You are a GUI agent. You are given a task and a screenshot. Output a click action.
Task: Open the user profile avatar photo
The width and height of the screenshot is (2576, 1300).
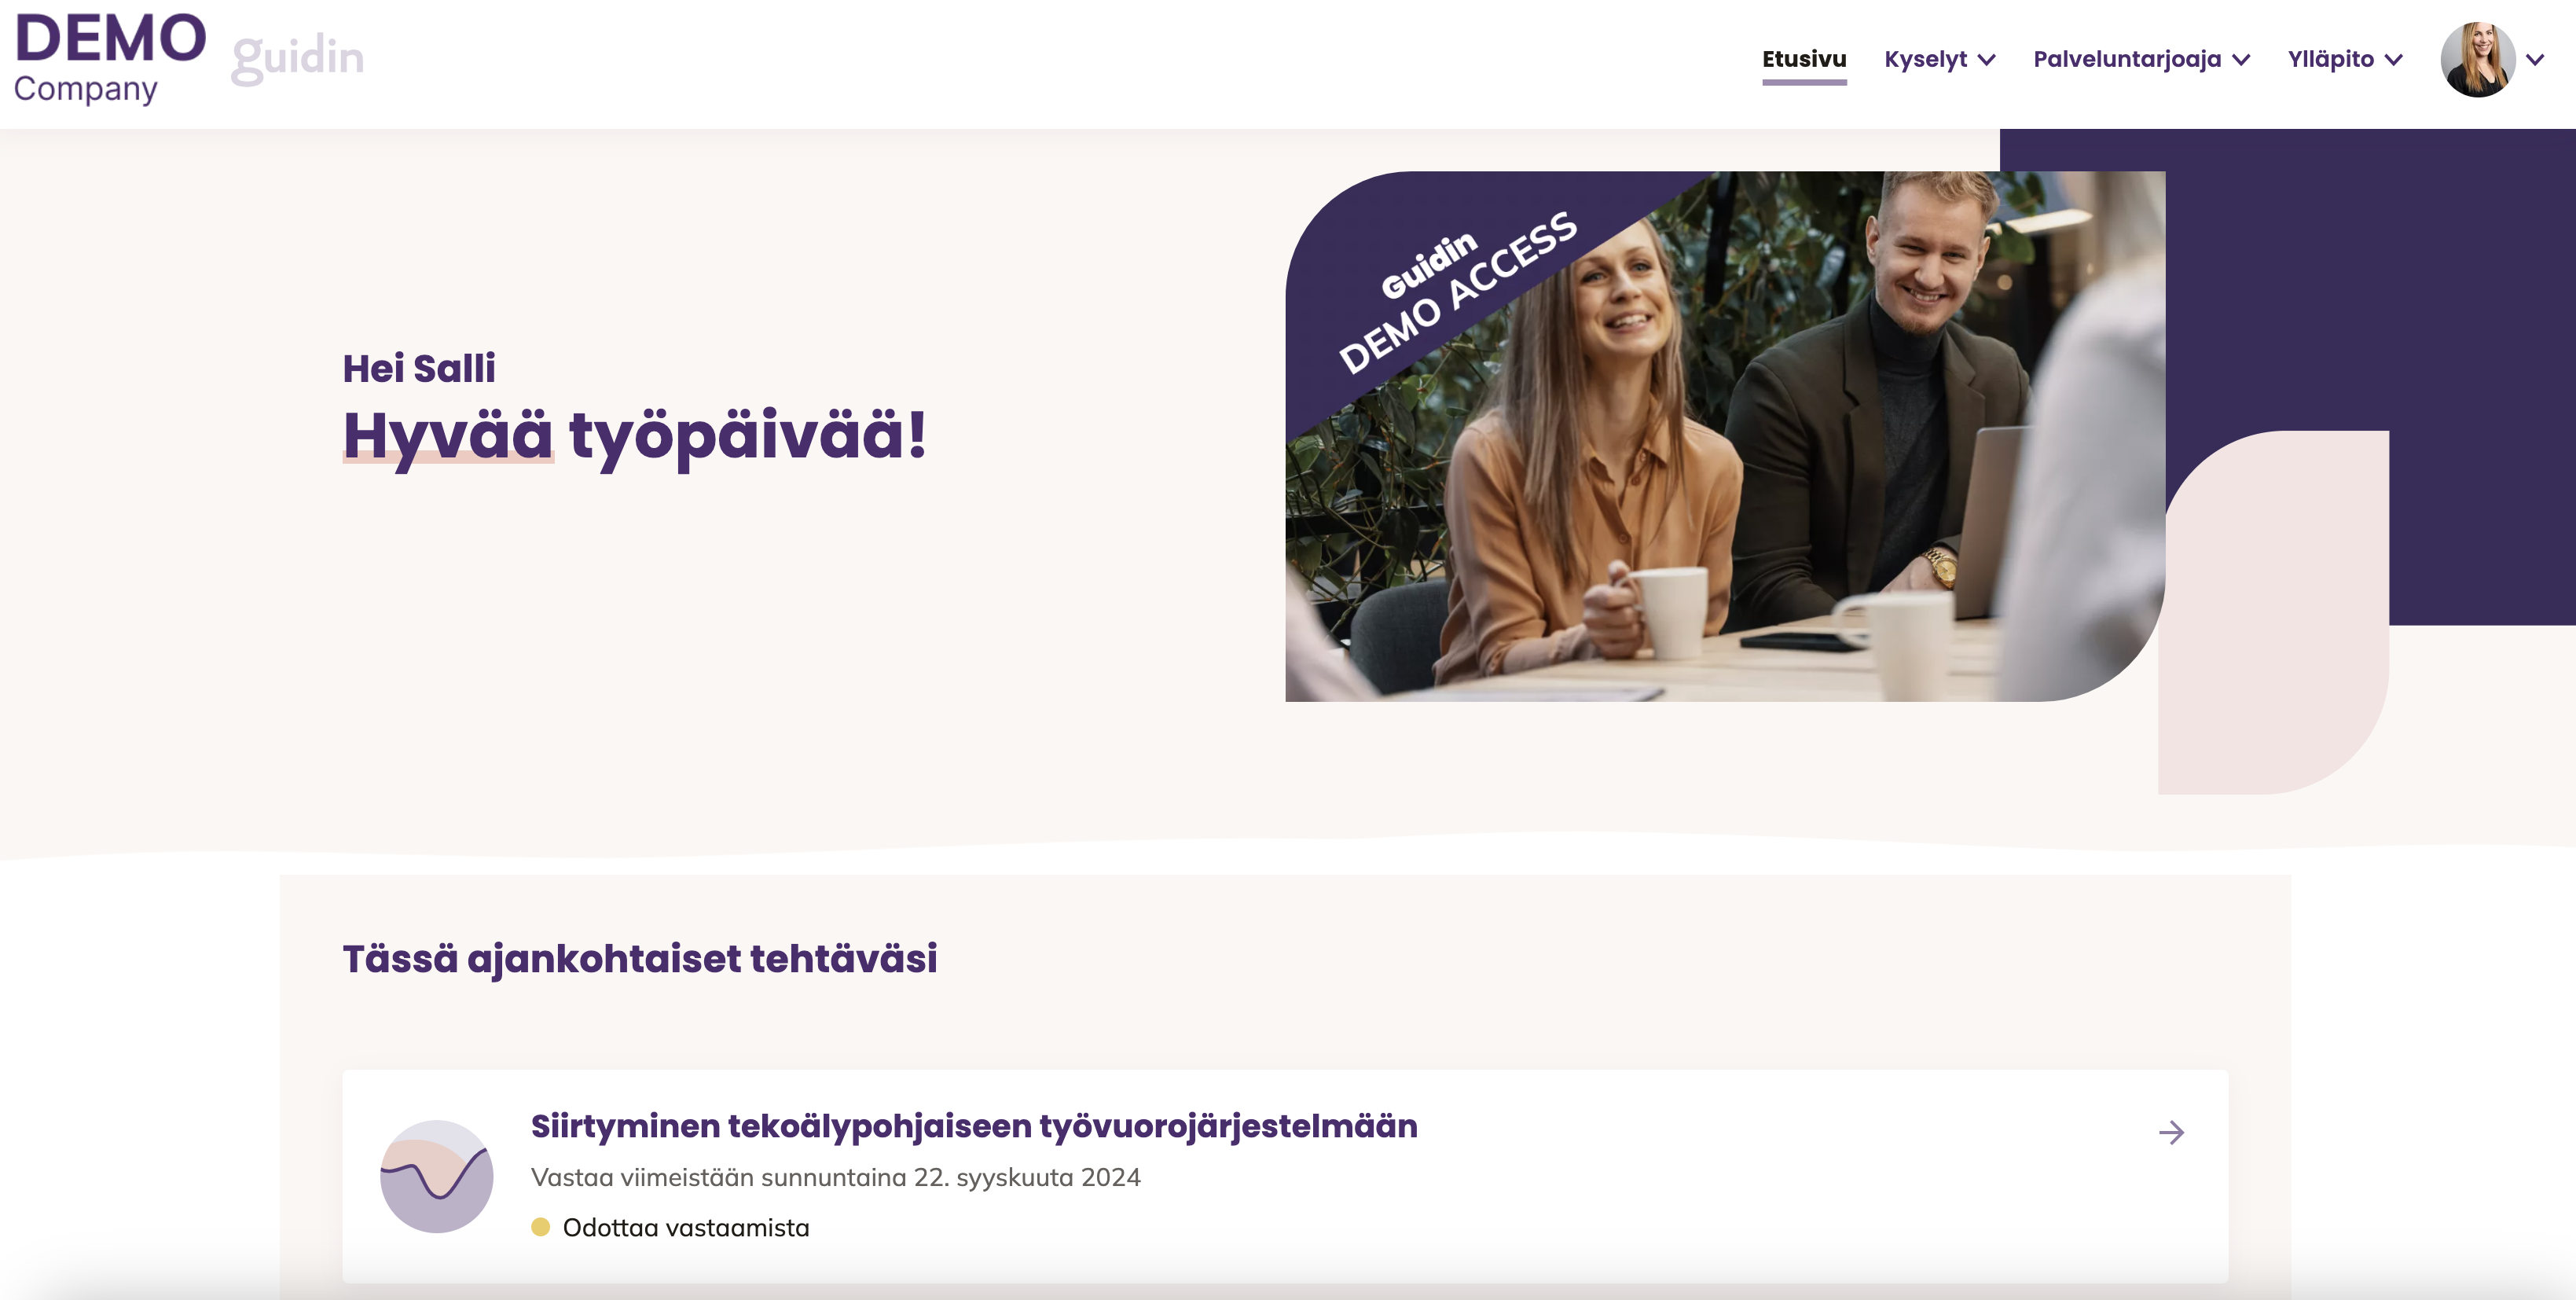click(x=2477, y=60)
